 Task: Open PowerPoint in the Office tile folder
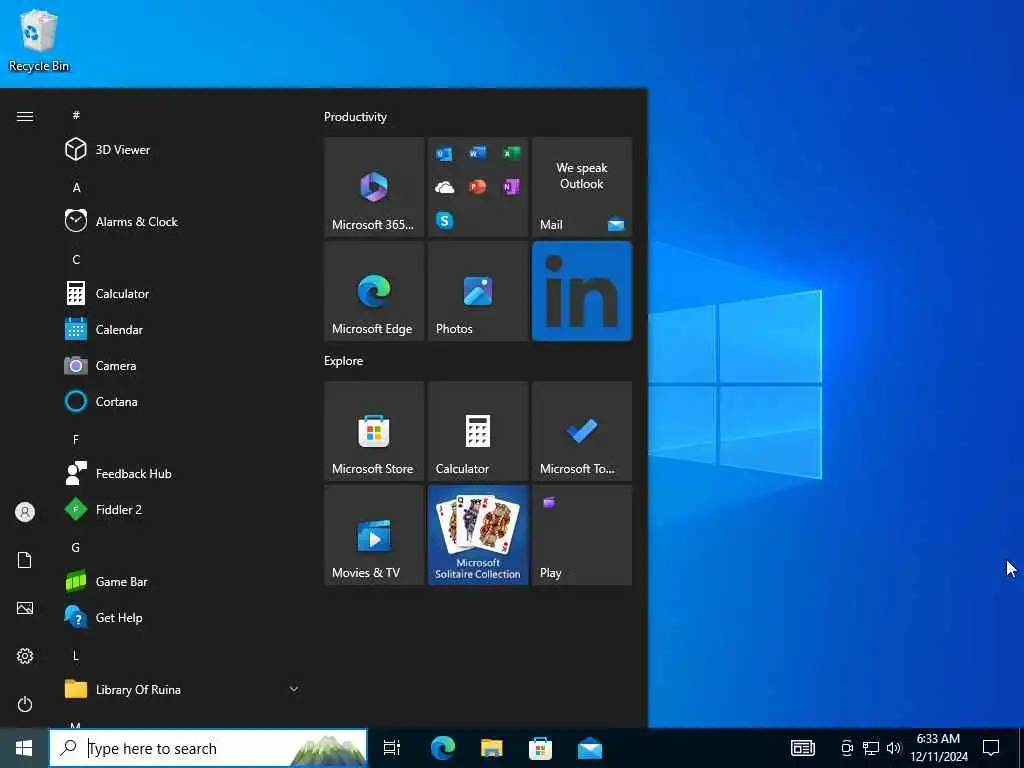(477, 187)
